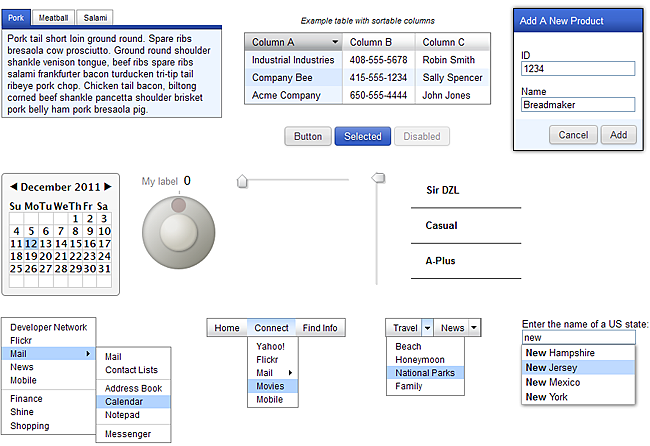This screenshot has width=650, height=446.
Task: Open Mail submenu arrow under Connect
Action: (290, 373)
